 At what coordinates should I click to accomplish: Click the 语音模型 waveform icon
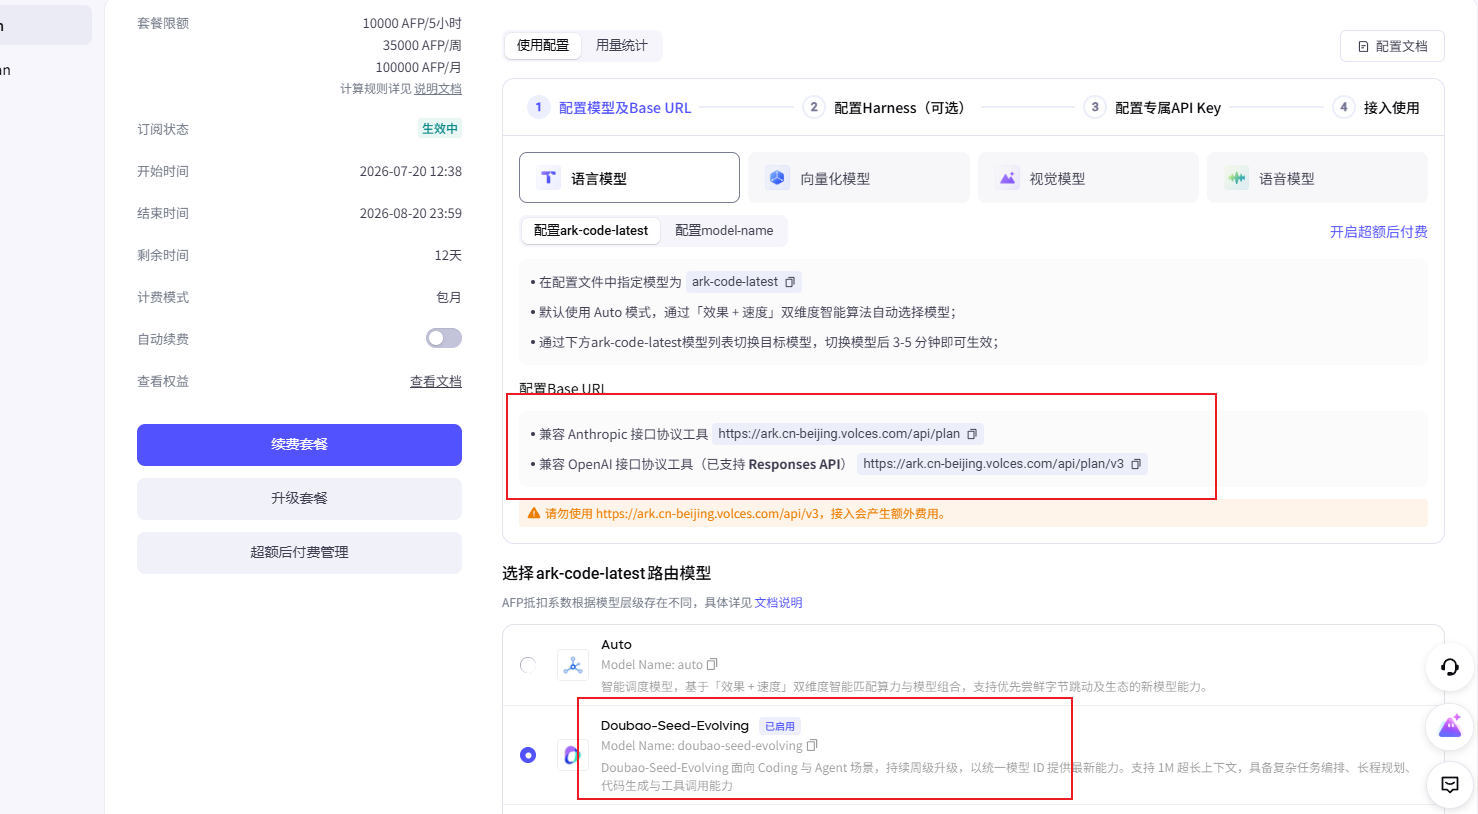[1236, 178]
